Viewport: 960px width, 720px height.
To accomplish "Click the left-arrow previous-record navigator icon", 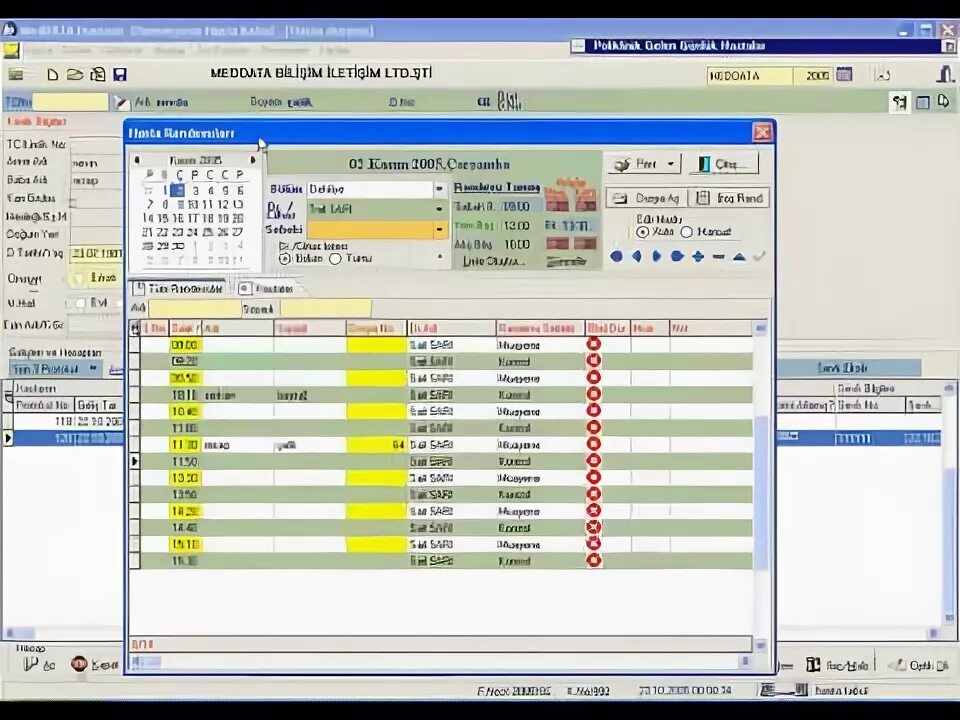I will coord(637,257).
